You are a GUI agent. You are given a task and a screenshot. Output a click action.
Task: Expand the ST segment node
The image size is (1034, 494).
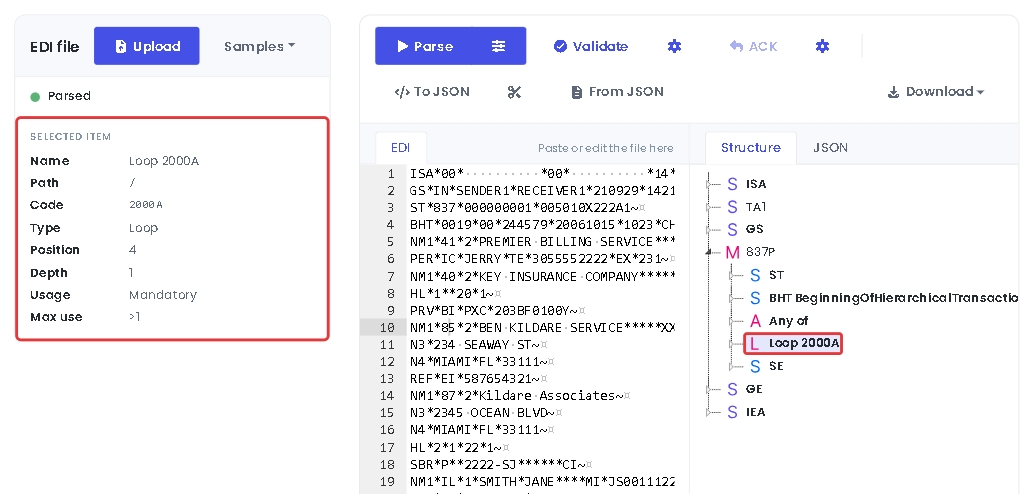(733, 275)
